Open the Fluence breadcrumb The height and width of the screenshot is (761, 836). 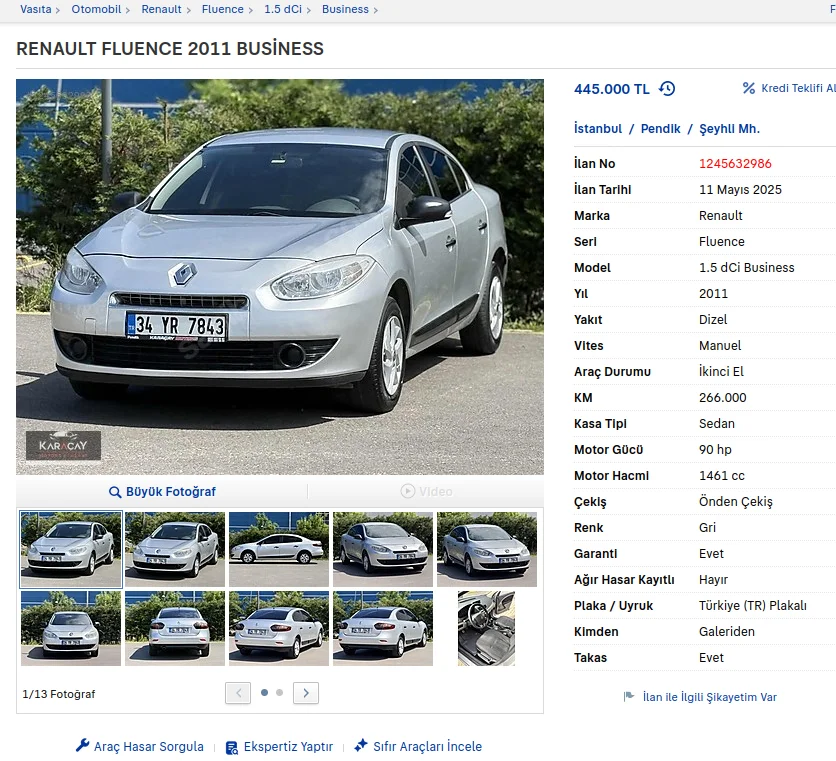coord(223,9)
